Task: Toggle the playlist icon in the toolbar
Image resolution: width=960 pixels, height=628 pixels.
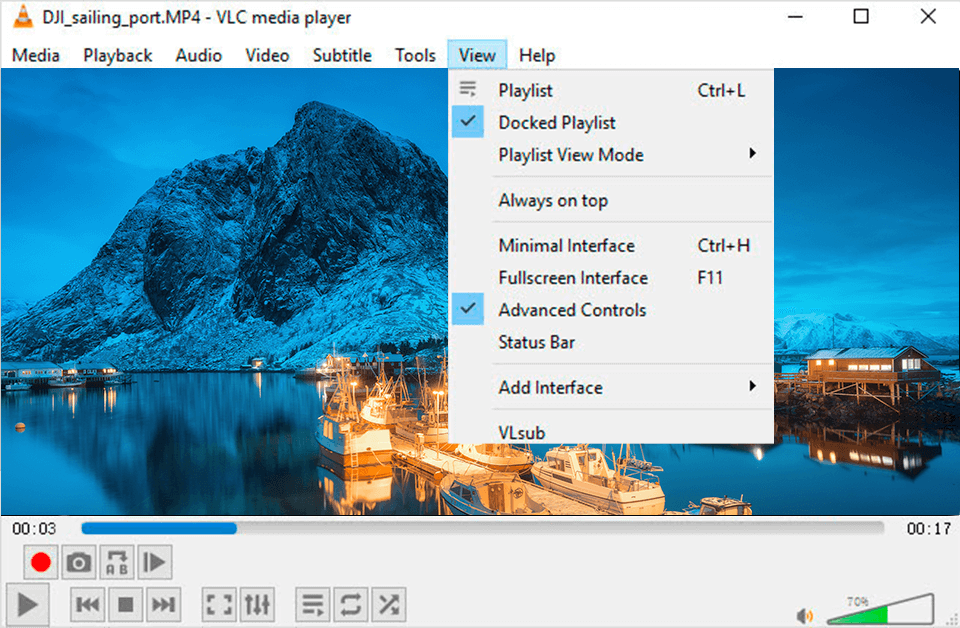Action: pyautogui.click(x=313, y=604)
